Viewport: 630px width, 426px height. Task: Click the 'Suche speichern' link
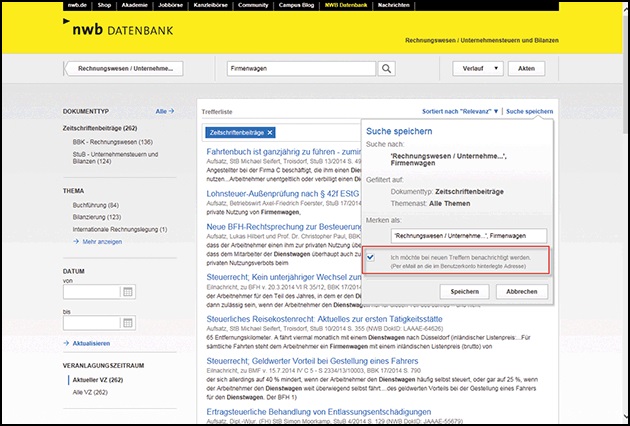[x=529, y=111]
